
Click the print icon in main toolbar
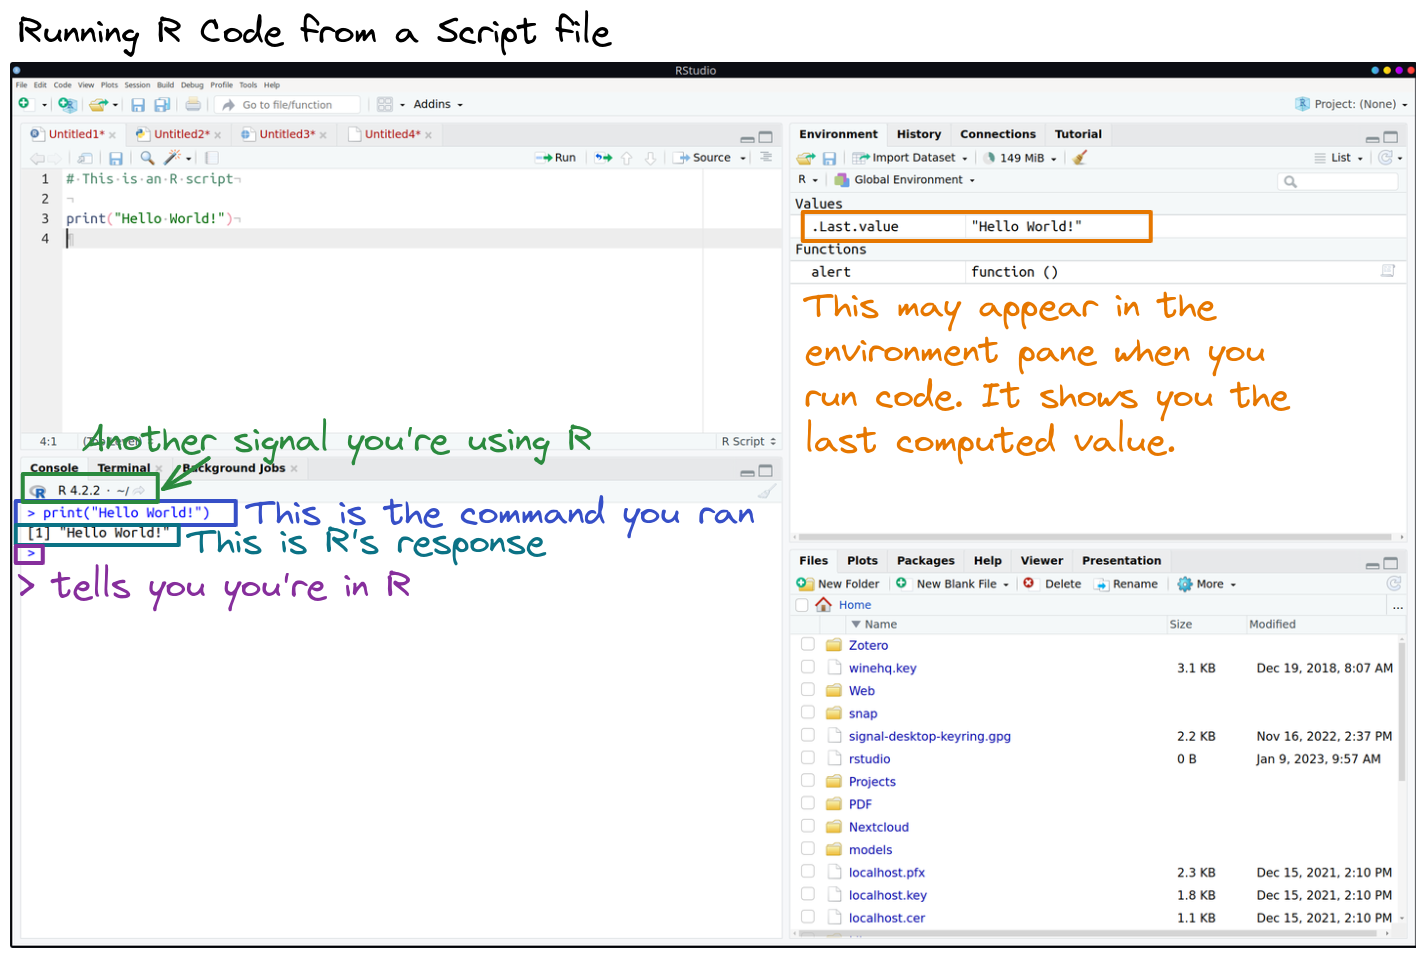pyautogui.click(x=193, y=105)
